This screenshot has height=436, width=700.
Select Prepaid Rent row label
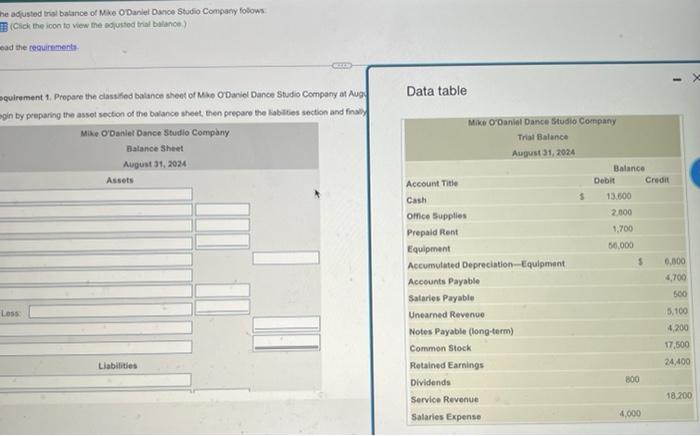click(432, 233)
